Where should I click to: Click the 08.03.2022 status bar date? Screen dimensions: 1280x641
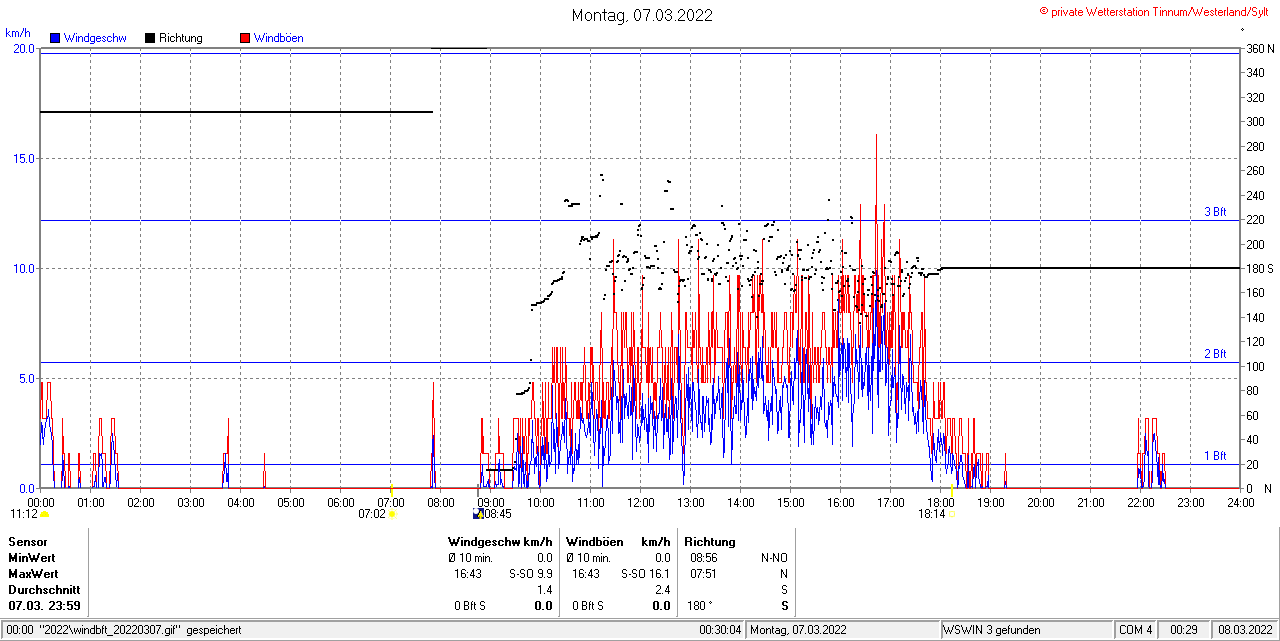click(1246, 630)
